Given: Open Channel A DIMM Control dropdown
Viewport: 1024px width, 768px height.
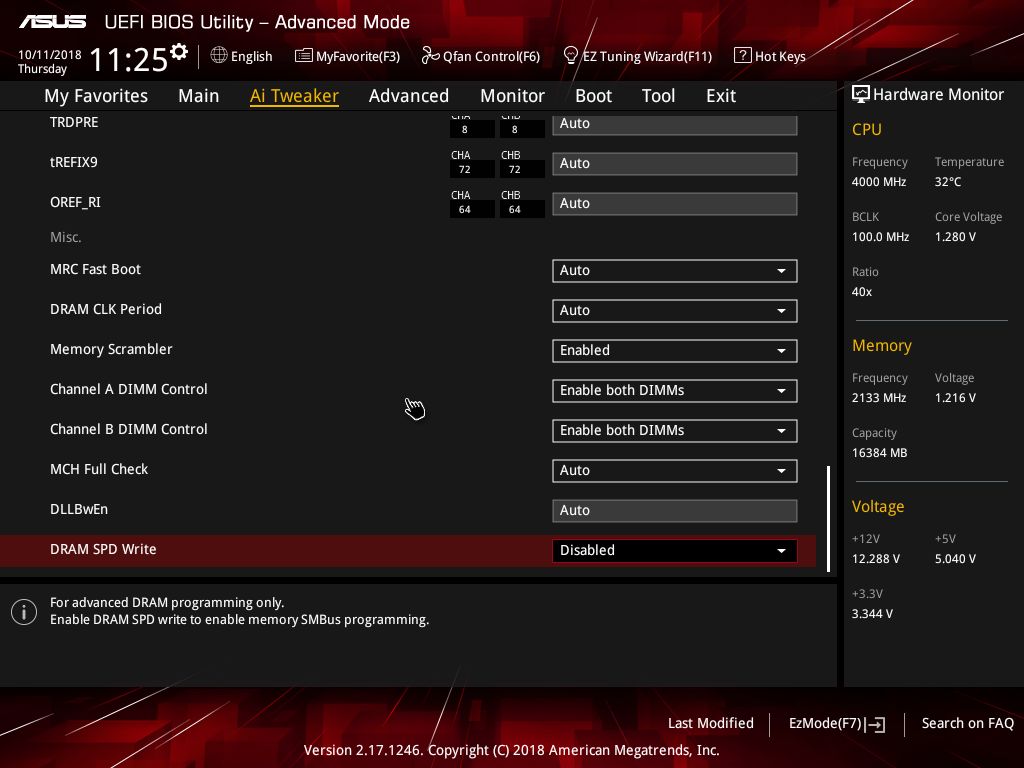Looking at the screenshot, I should 675,391.
